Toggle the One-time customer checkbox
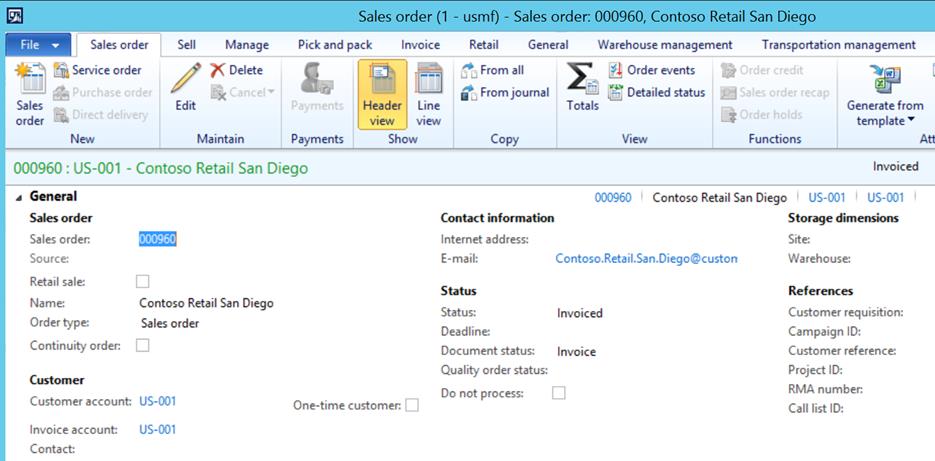Image resolution: width=935 pixels, height=461 pixels. point(412,406)
